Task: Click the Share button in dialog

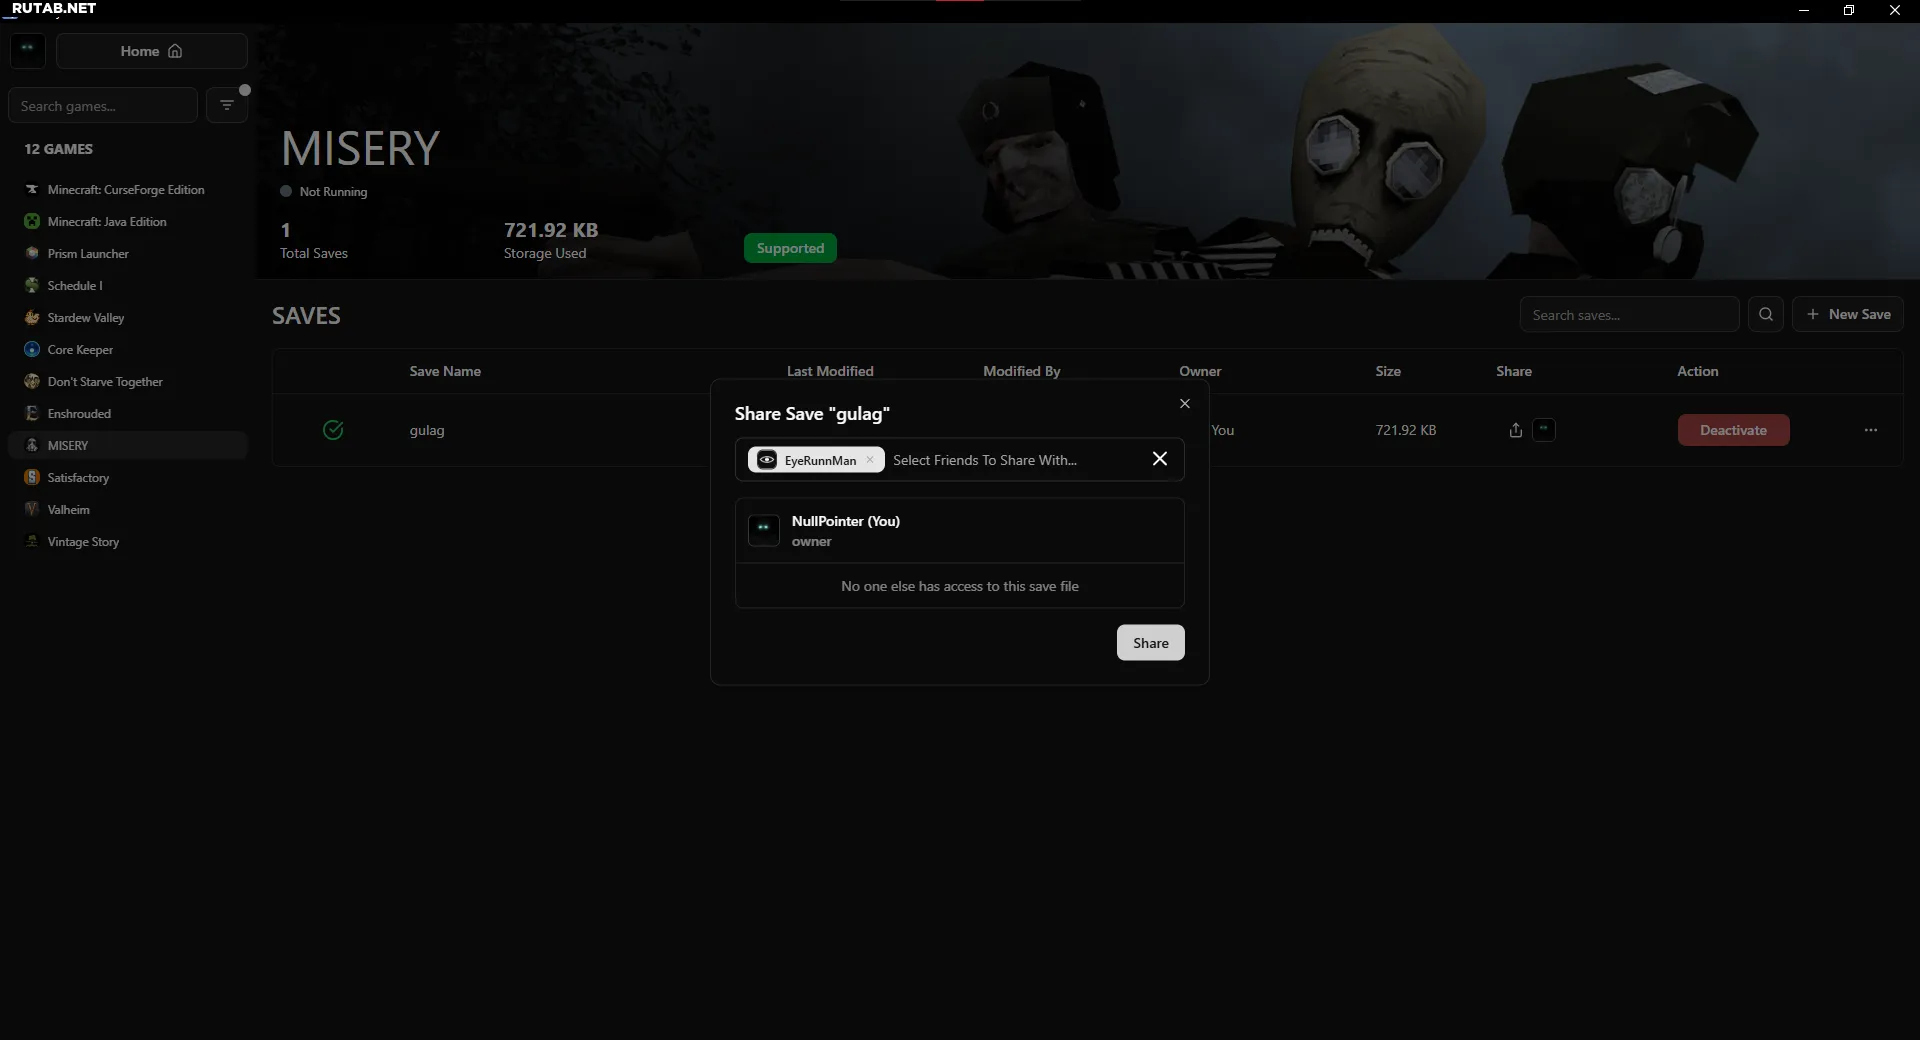Action: [x=1150, y=643]
